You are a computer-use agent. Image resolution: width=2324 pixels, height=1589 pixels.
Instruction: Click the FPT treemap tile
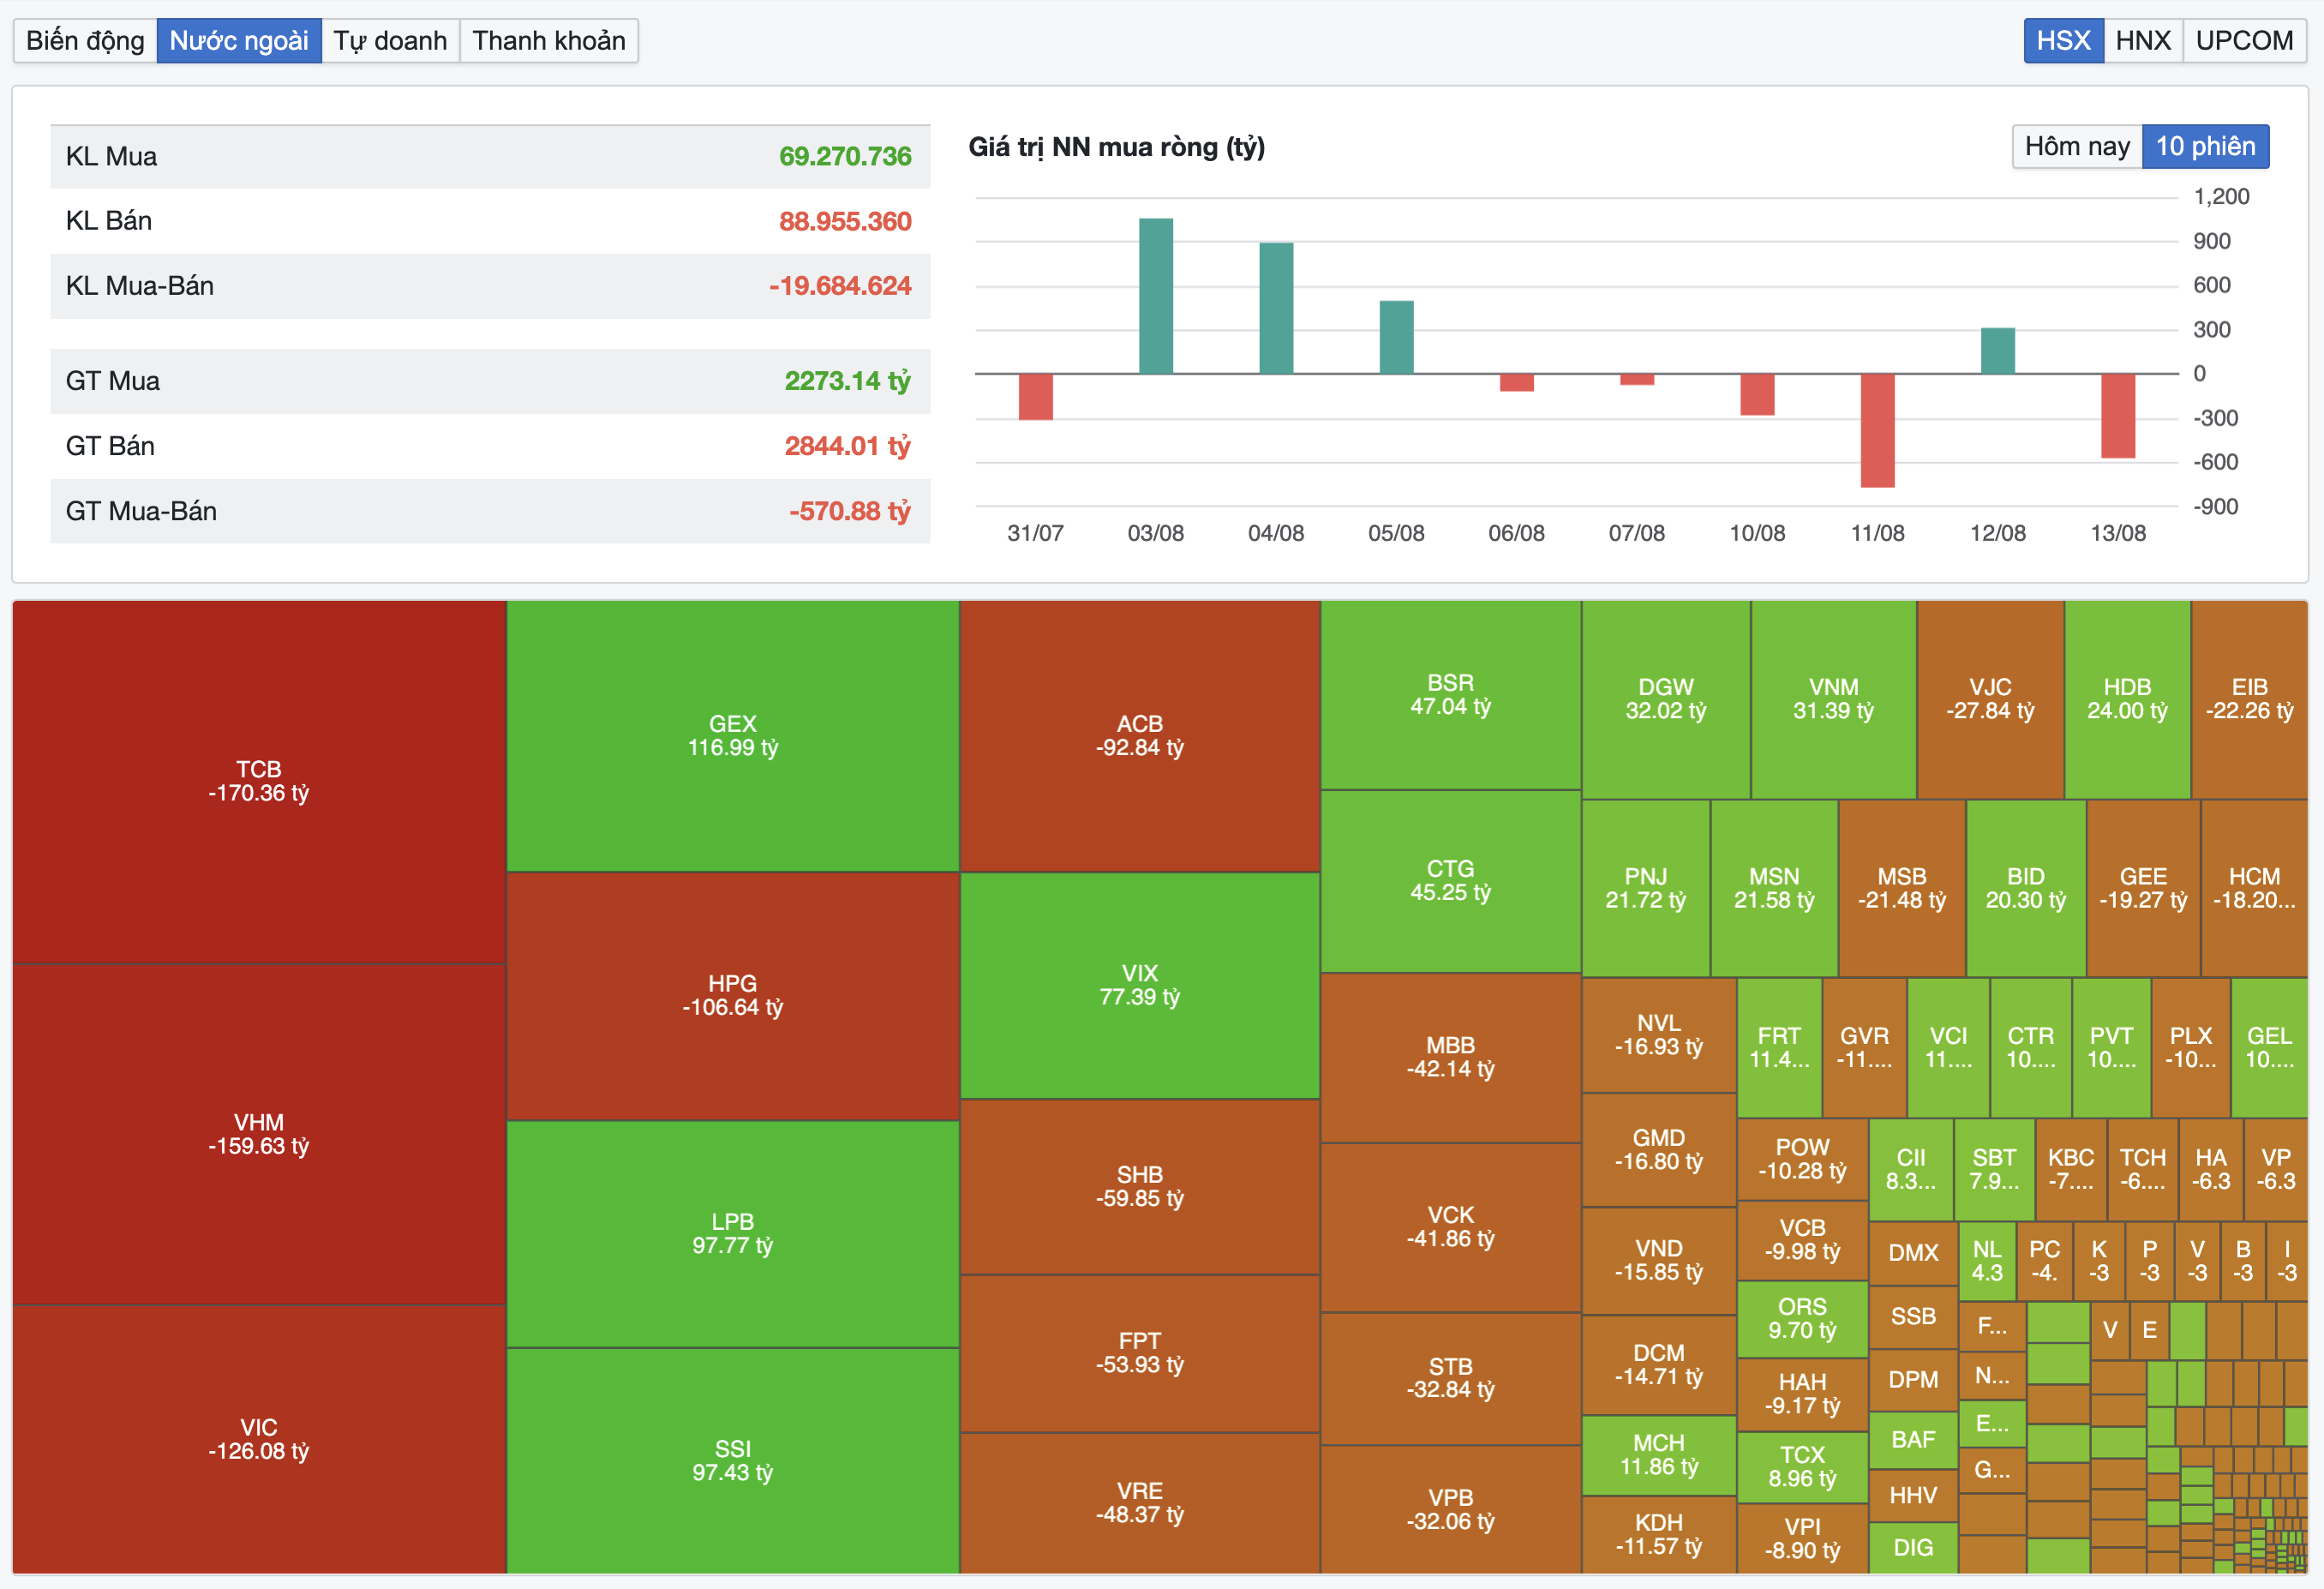1140,1353
